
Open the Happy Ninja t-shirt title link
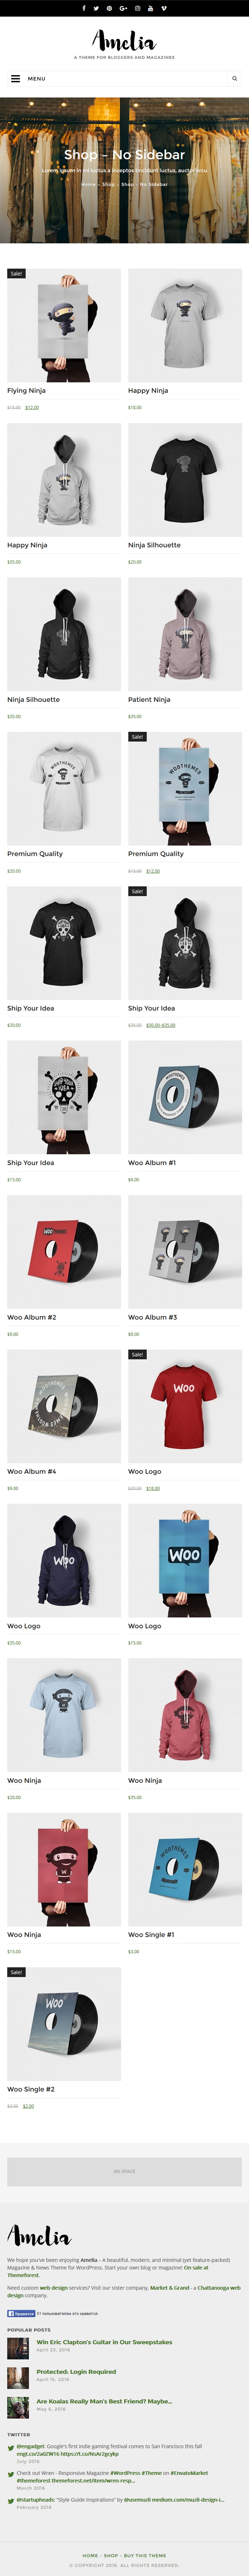point(148,391)
